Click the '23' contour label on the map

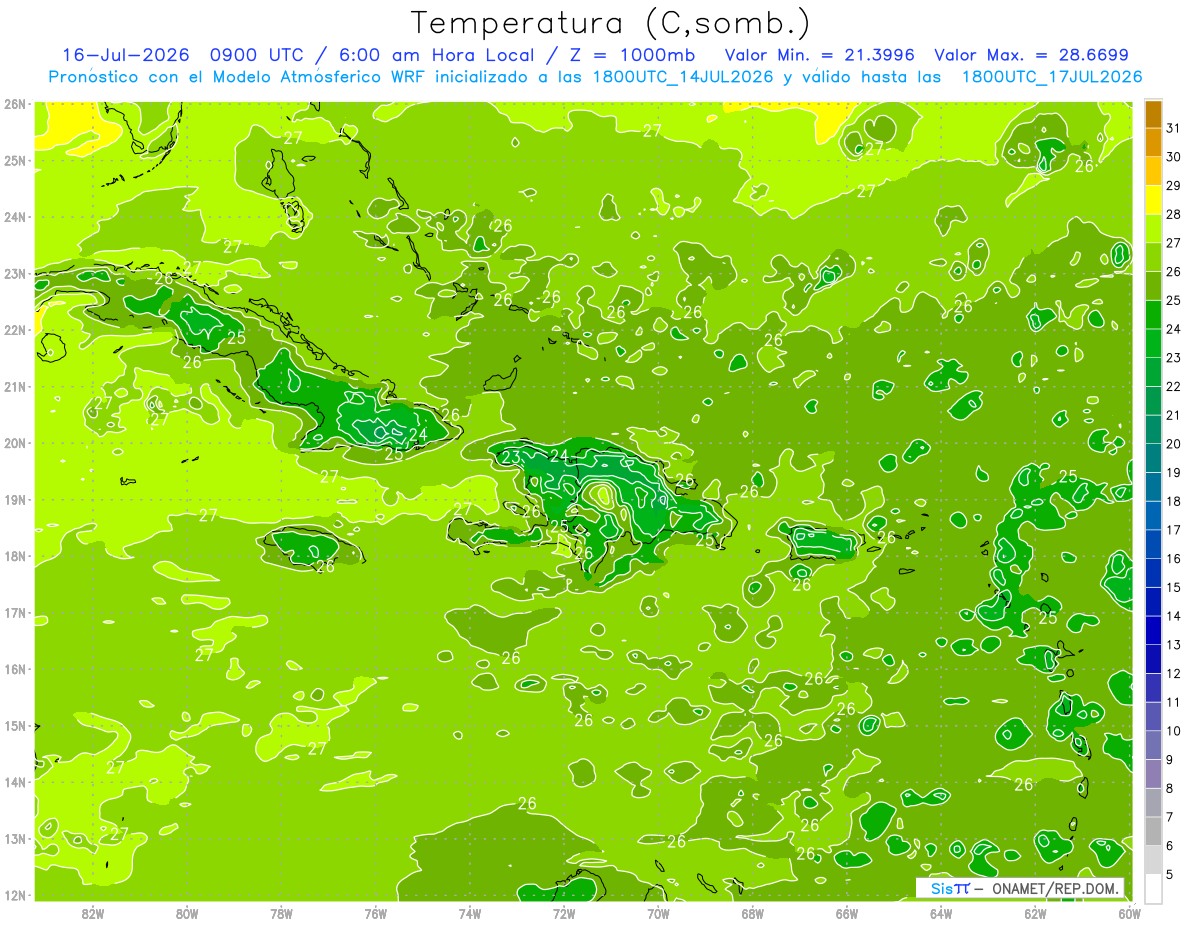511,458
